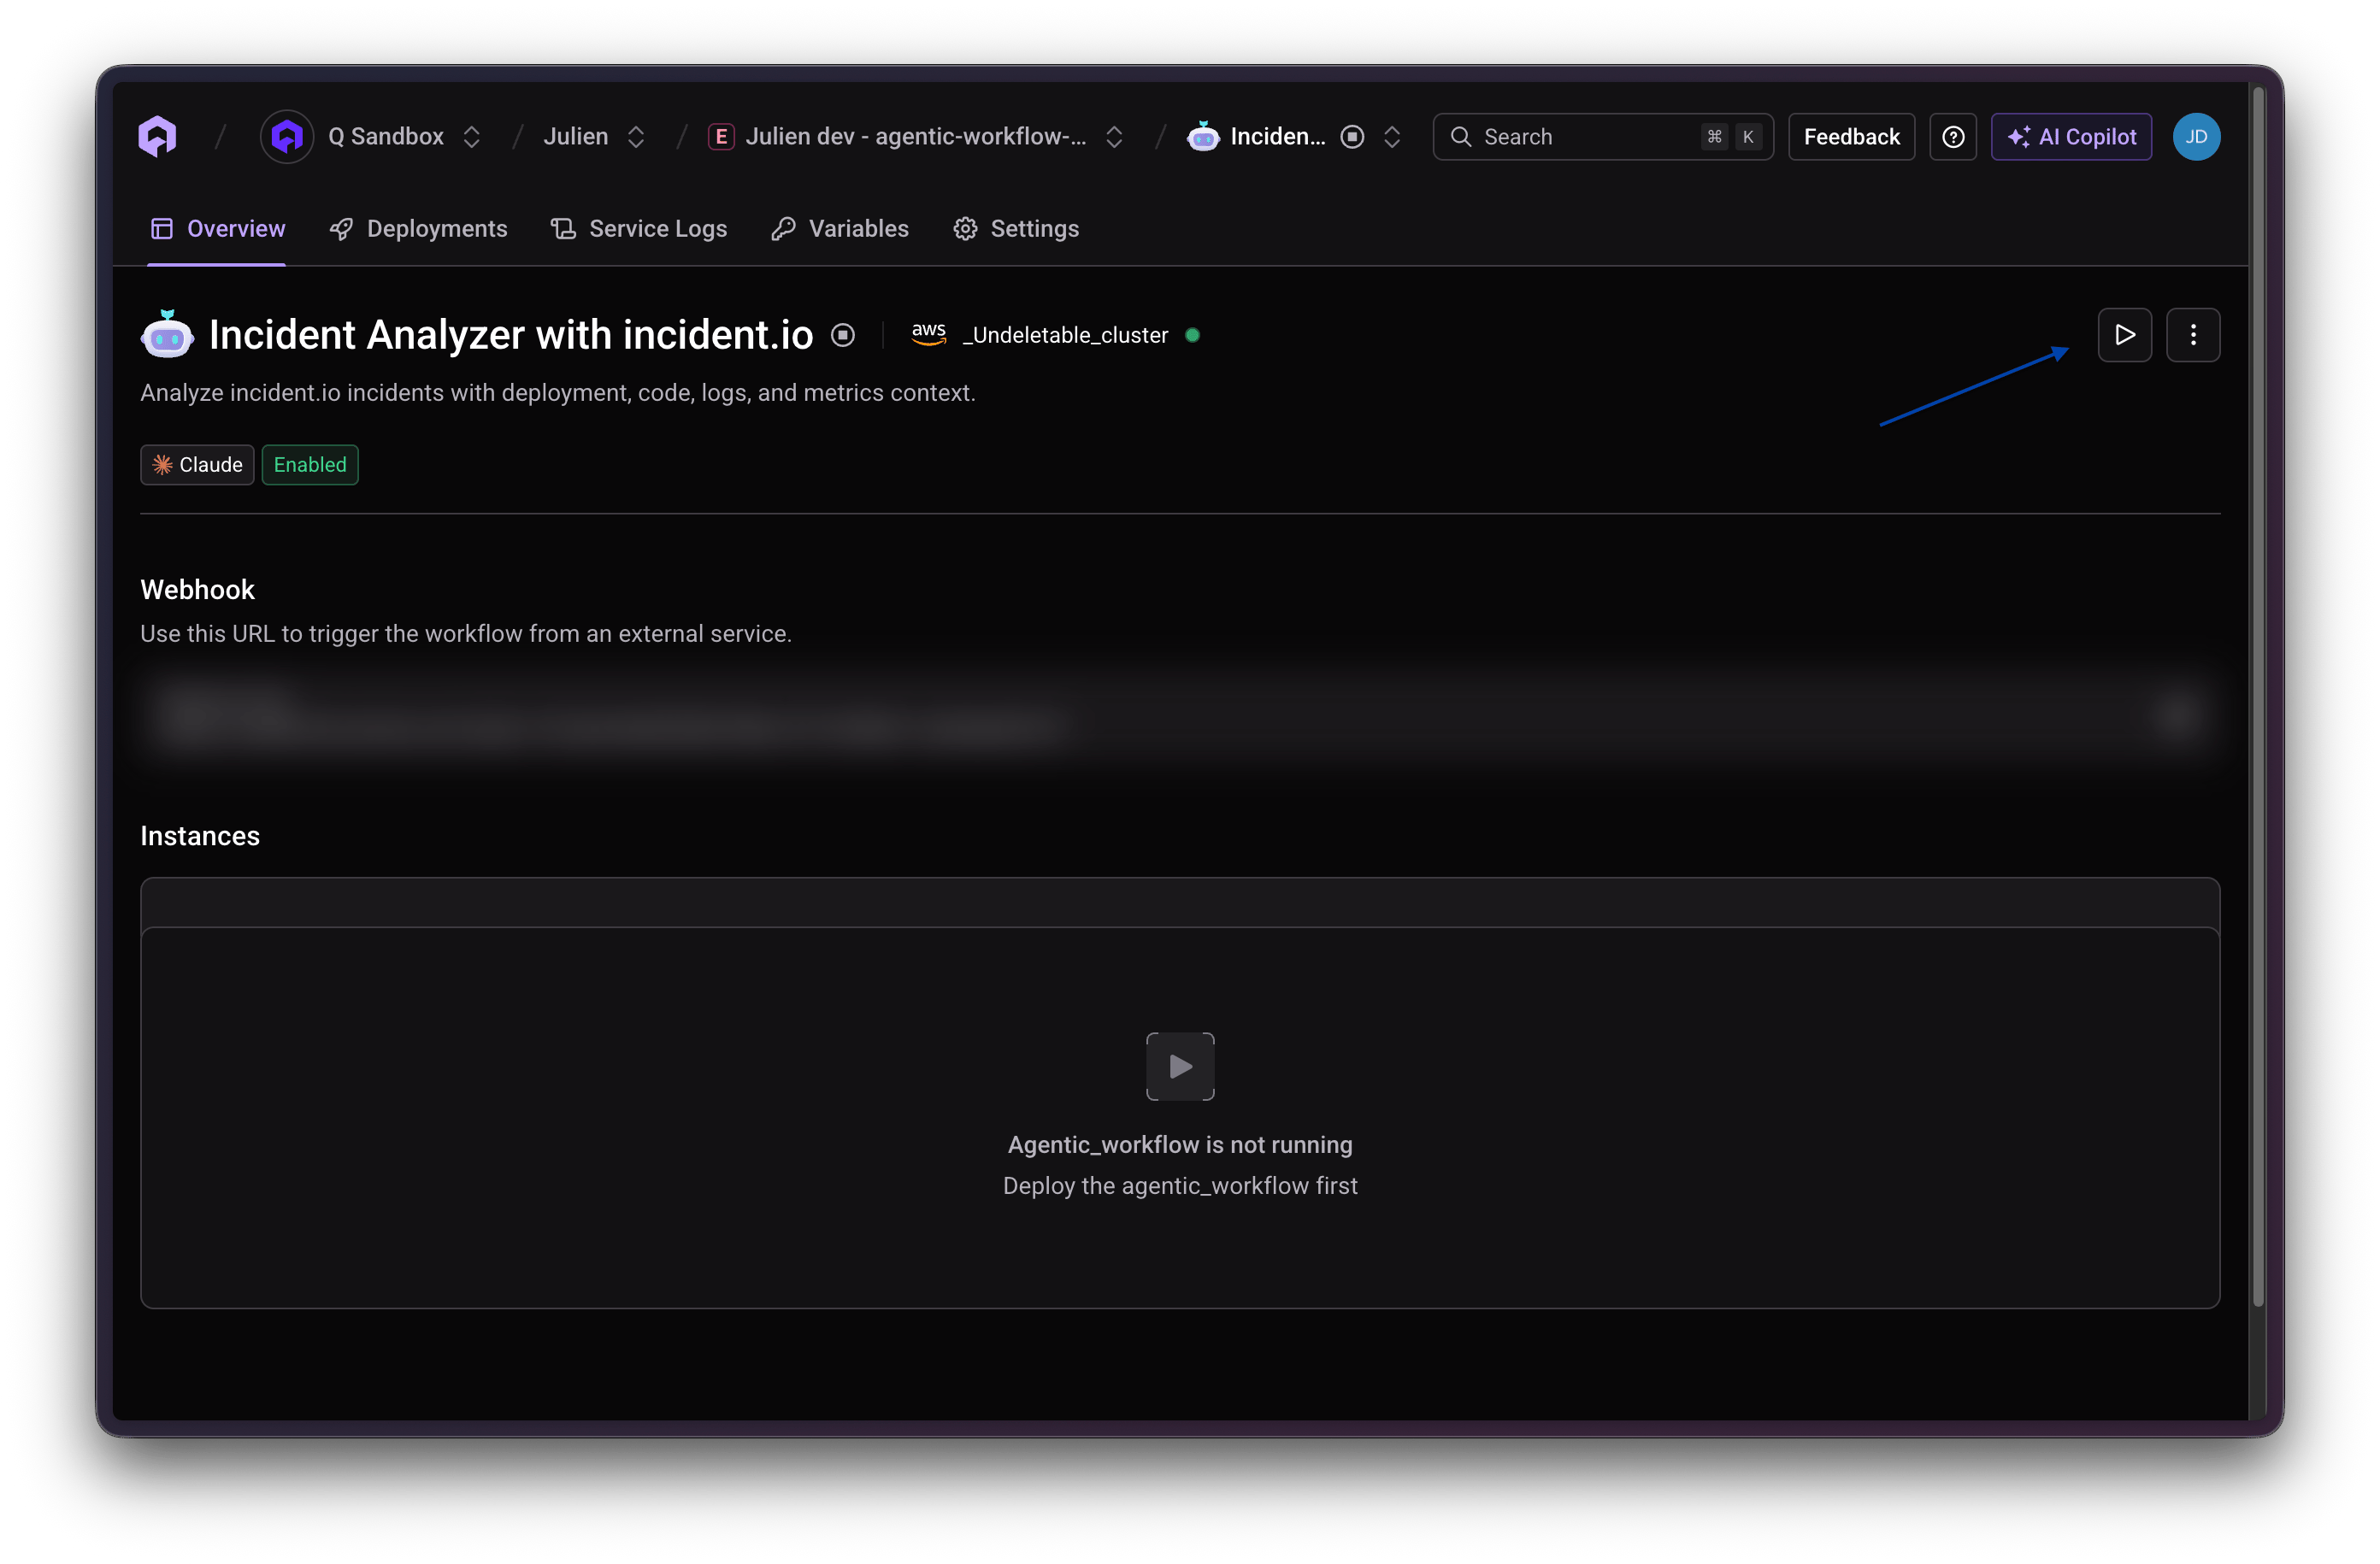The height and width of the screenshot is (1564, 2380).
Task: Open Julien dev agentic-workflow environment breadcrumb
Action: pyautogui.click(x=915, y=137)
